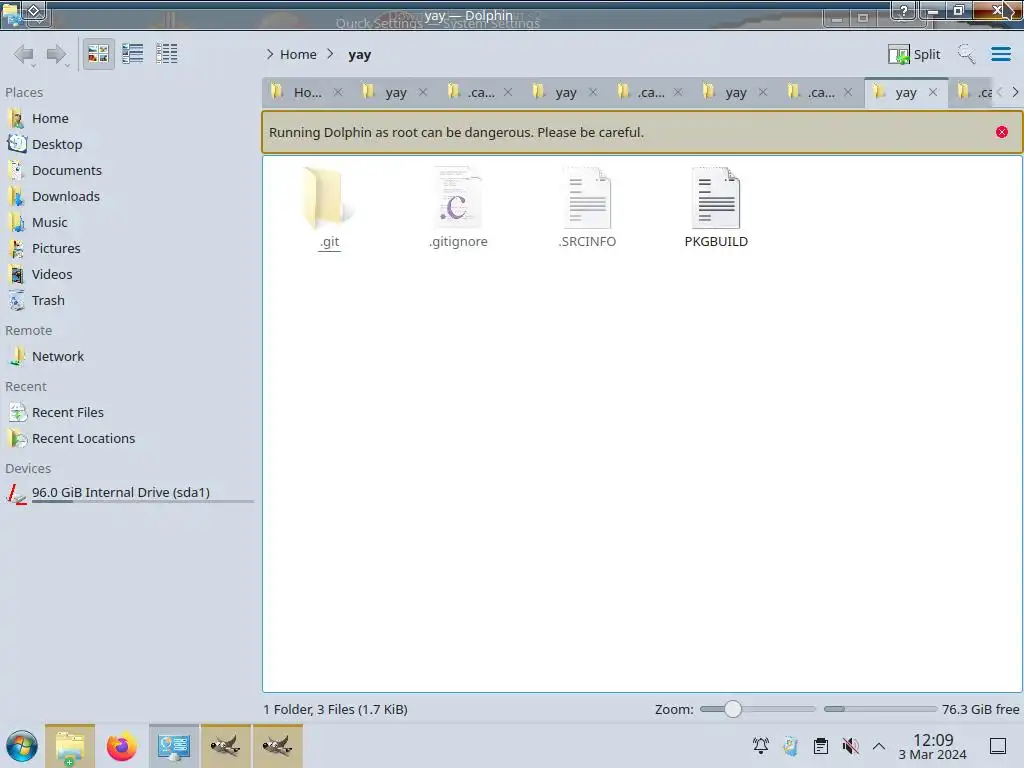Click the pin icon in titlebar
This screenshot has width=1024, height=768.
[35, 11]
